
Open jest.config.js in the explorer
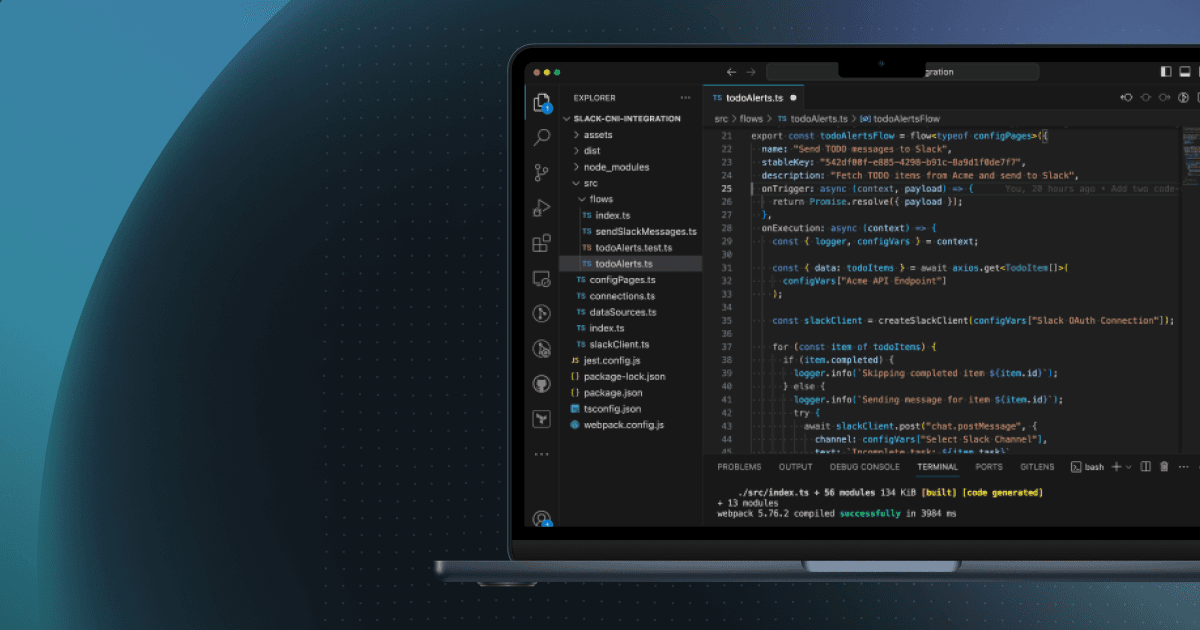605,360
